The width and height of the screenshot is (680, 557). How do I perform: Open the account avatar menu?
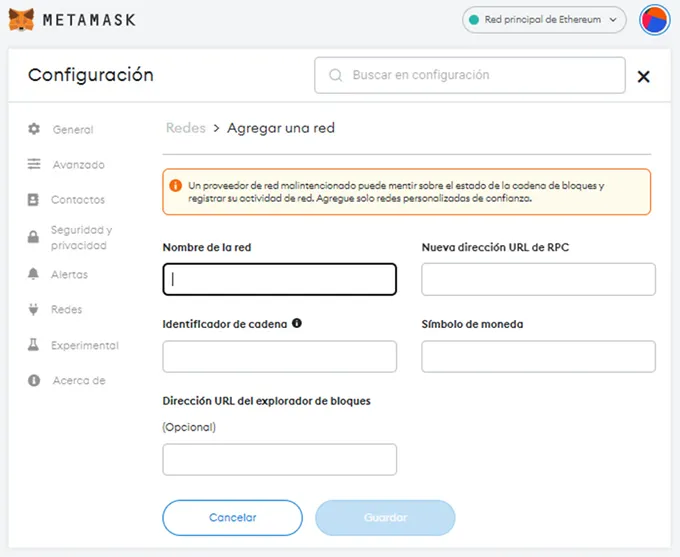[654, 19]
